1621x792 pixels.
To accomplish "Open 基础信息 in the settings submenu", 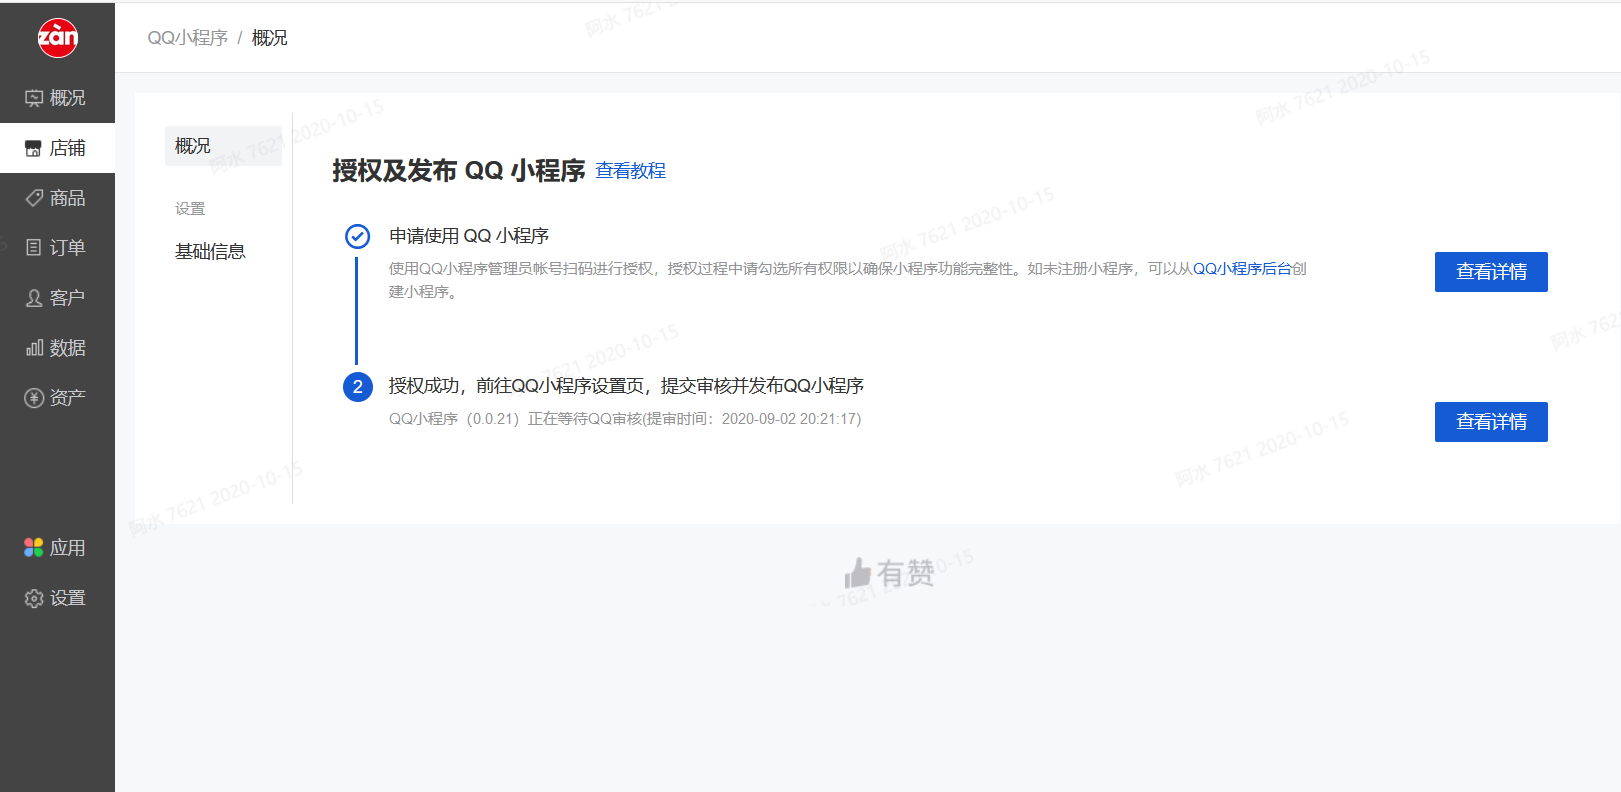I will pyautogui.click(x=210, y=252).
